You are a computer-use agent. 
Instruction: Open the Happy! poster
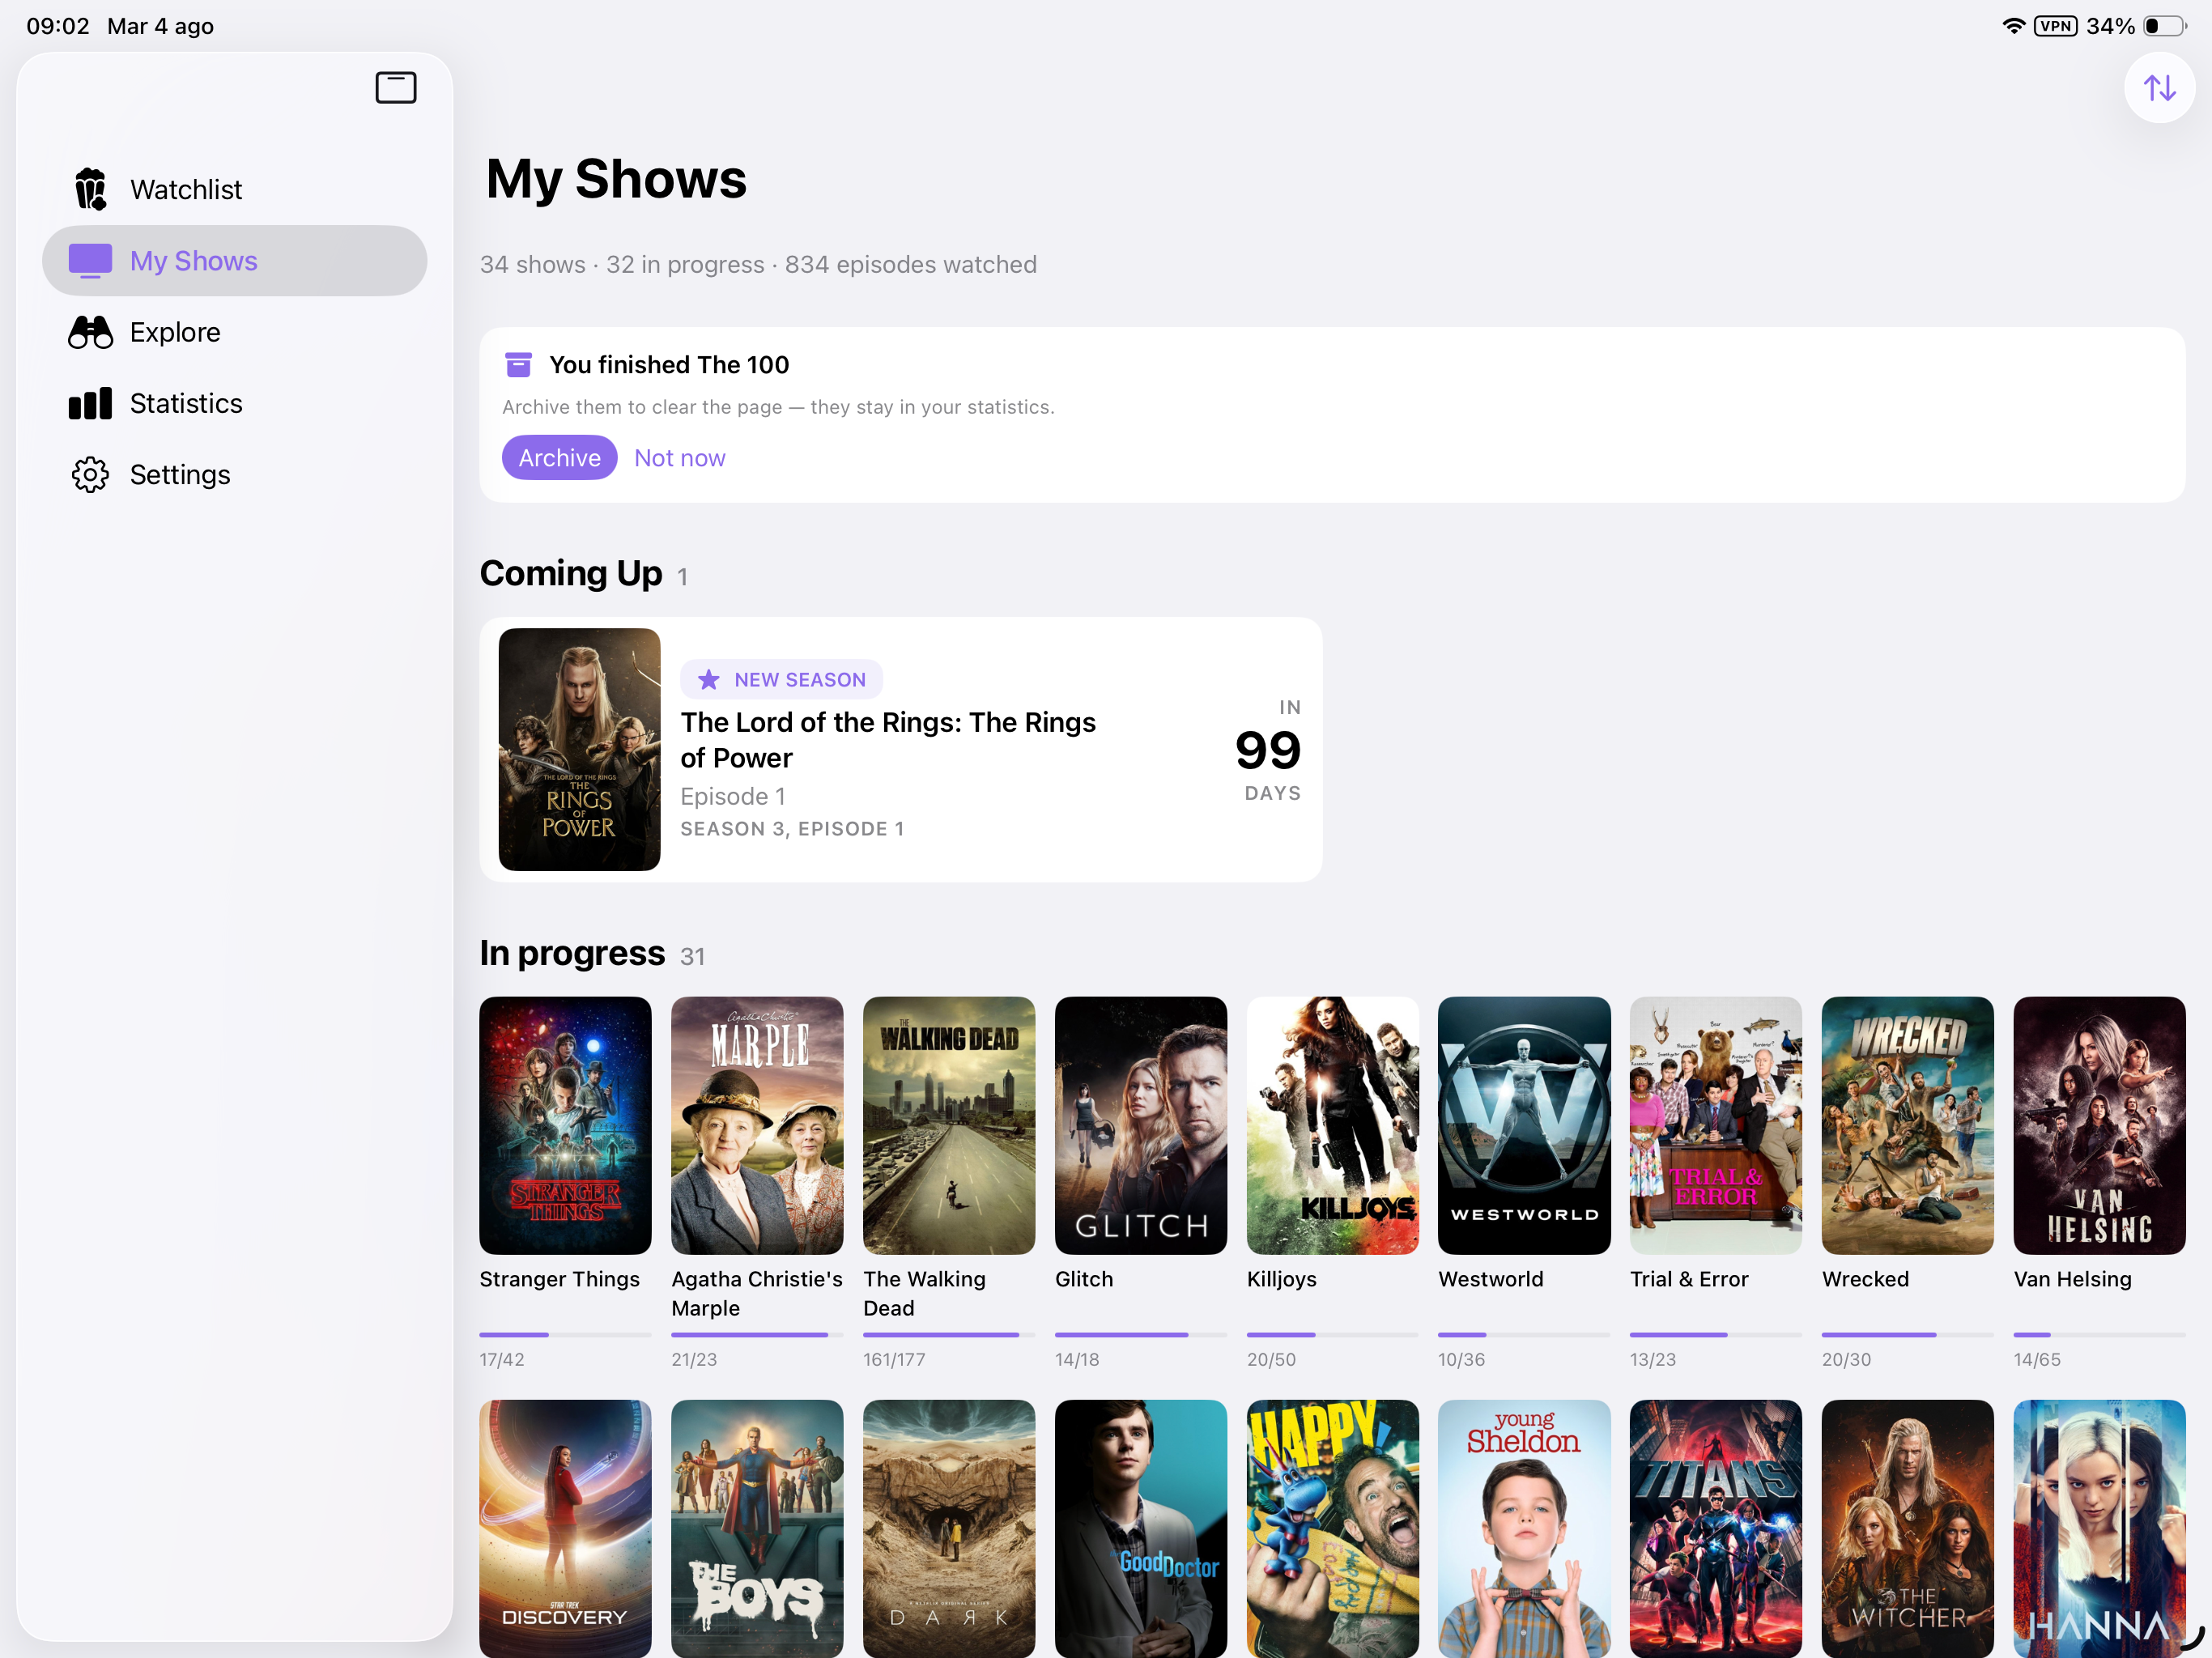click(1333, 1529)
